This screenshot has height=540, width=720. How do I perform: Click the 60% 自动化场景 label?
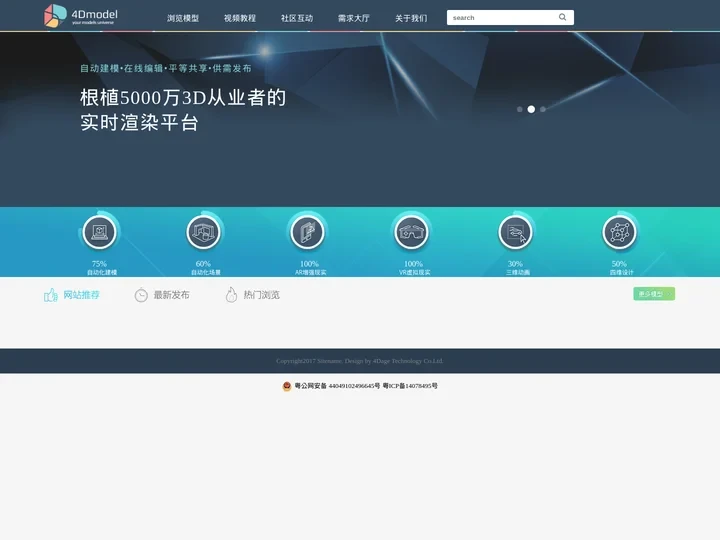pos(205,268)
